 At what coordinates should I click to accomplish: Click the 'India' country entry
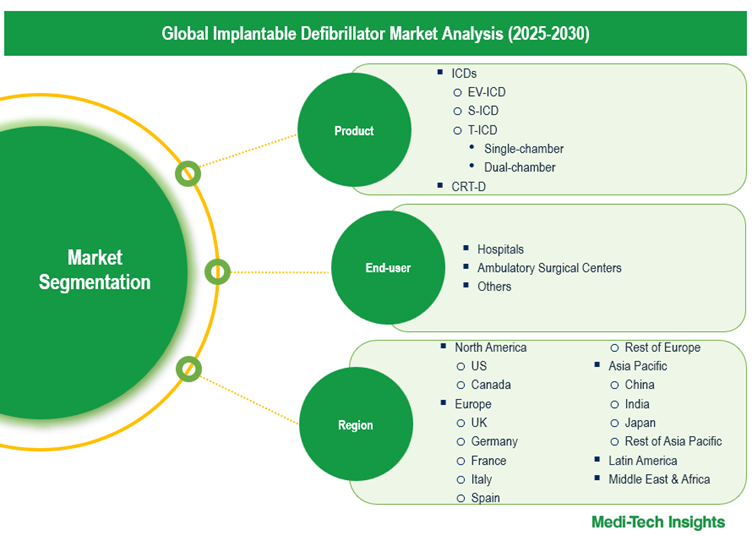pos(637,404)
